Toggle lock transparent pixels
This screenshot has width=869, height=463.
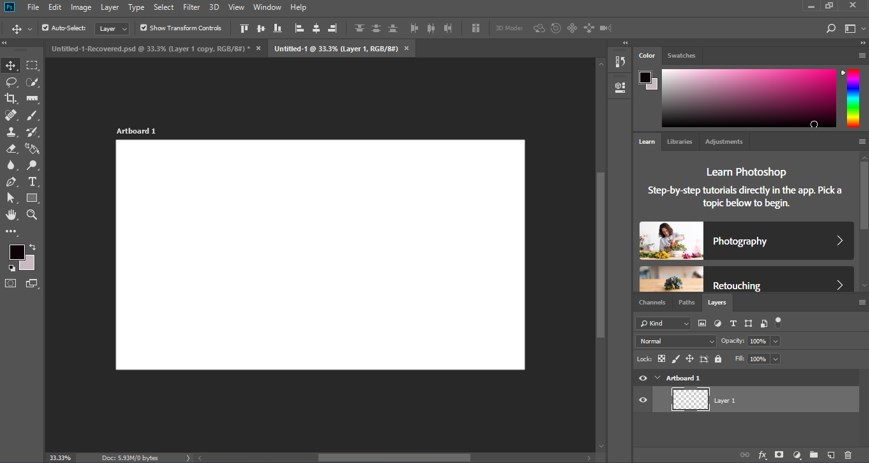click(661, 359)
